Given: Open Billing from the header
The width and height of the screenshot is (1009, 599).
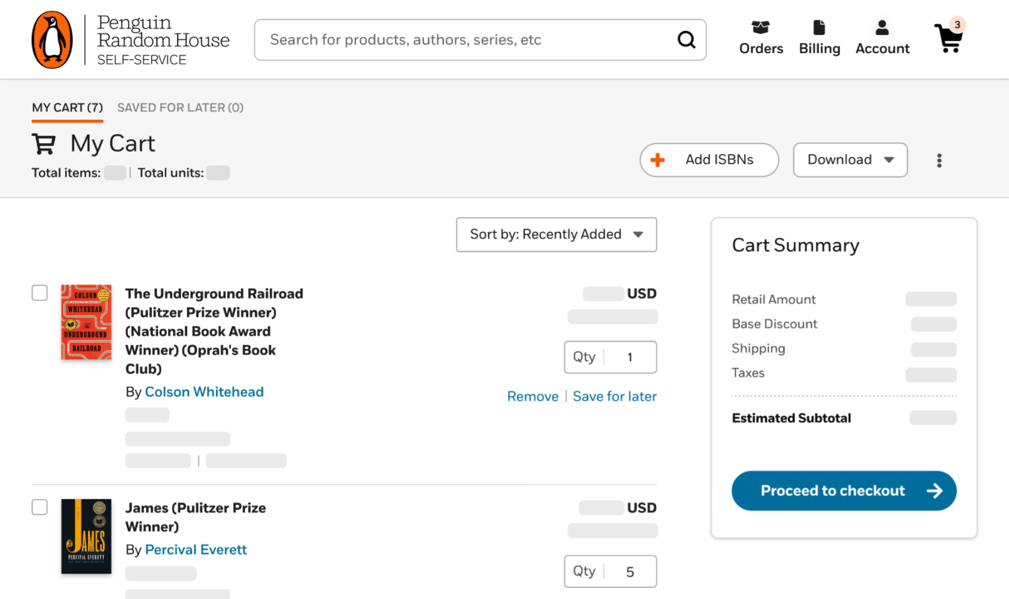Looking at the screenshot, I should (x=819, y=38).
